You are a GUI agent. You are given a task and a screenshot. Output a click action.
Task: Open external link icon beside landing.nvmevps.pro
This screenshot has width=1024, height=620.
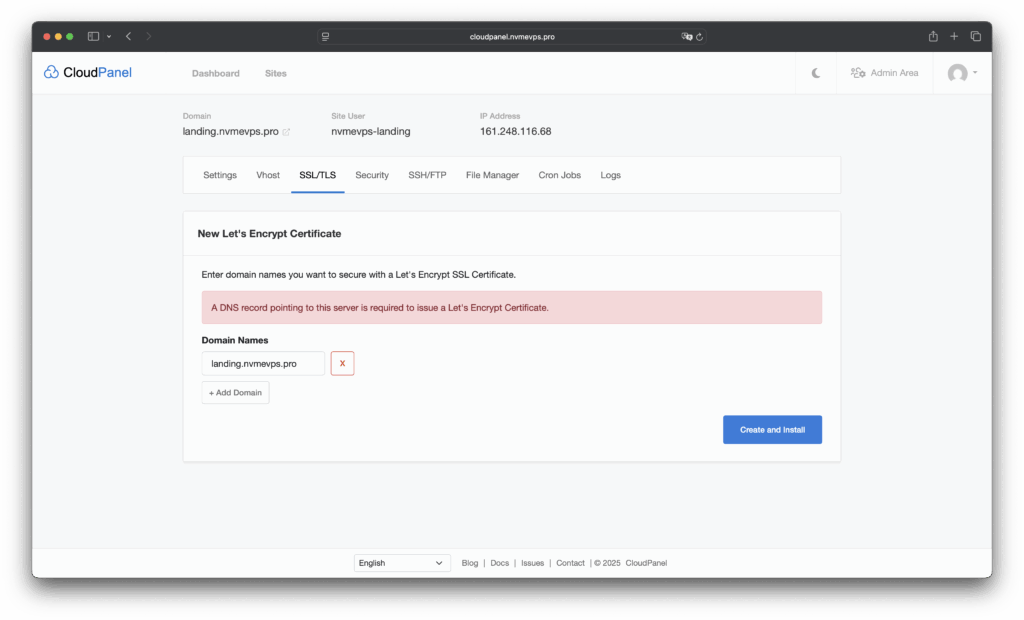coord(286,132)
